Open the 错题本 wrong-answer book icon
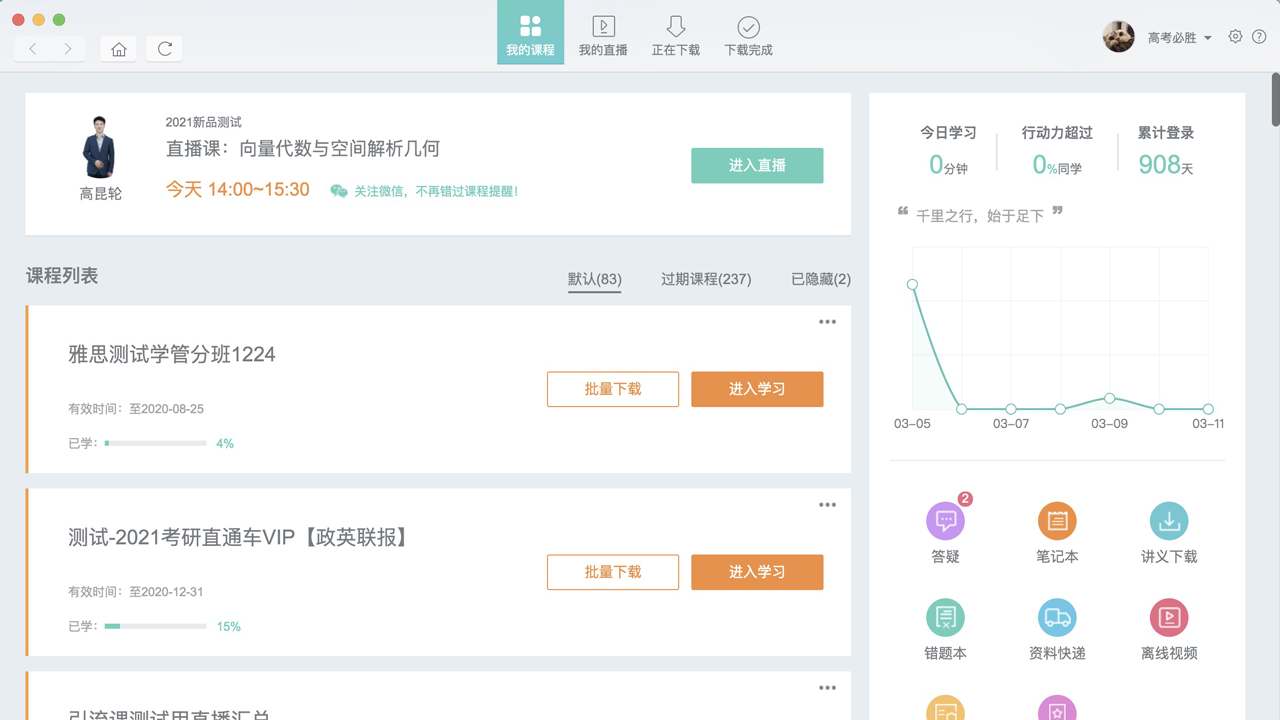This screenshot has width=1280, height=720. pyautogui.click(x=945, y=617)
